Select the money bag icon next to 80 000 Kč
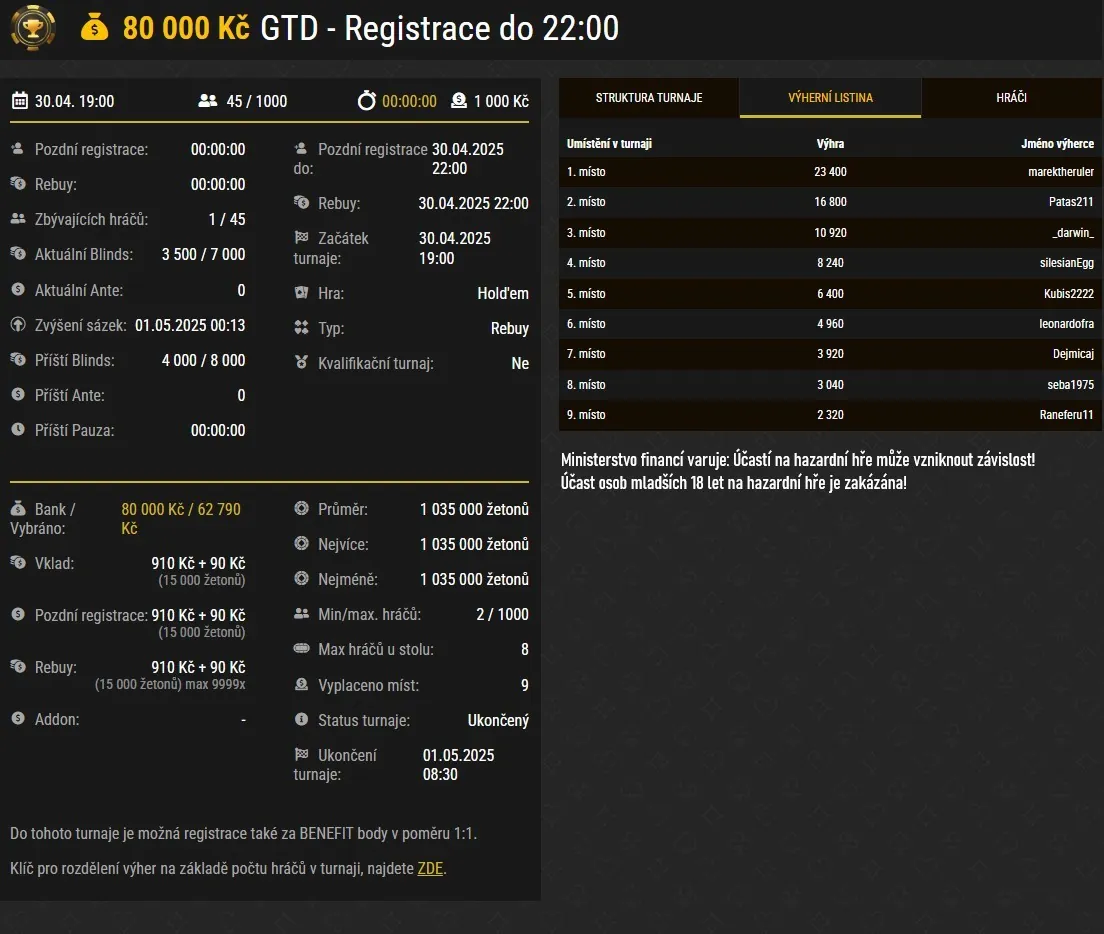The image size is (1104, 934). 95,28
